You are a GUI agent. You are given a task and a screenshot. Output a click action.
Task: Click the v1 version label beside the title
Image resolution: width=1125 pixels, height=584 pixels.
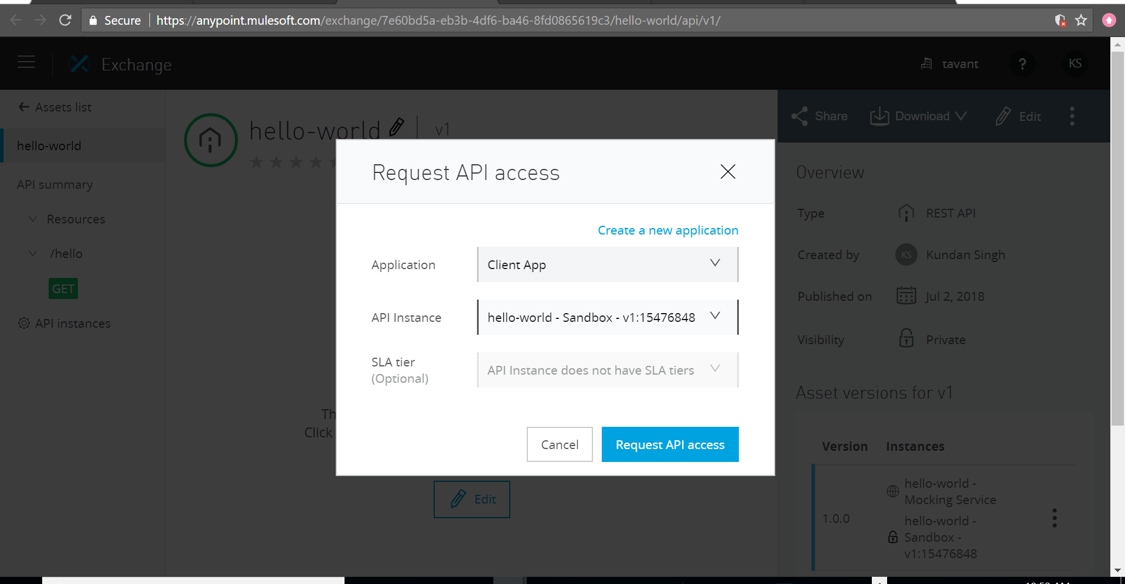click(442, 130)
